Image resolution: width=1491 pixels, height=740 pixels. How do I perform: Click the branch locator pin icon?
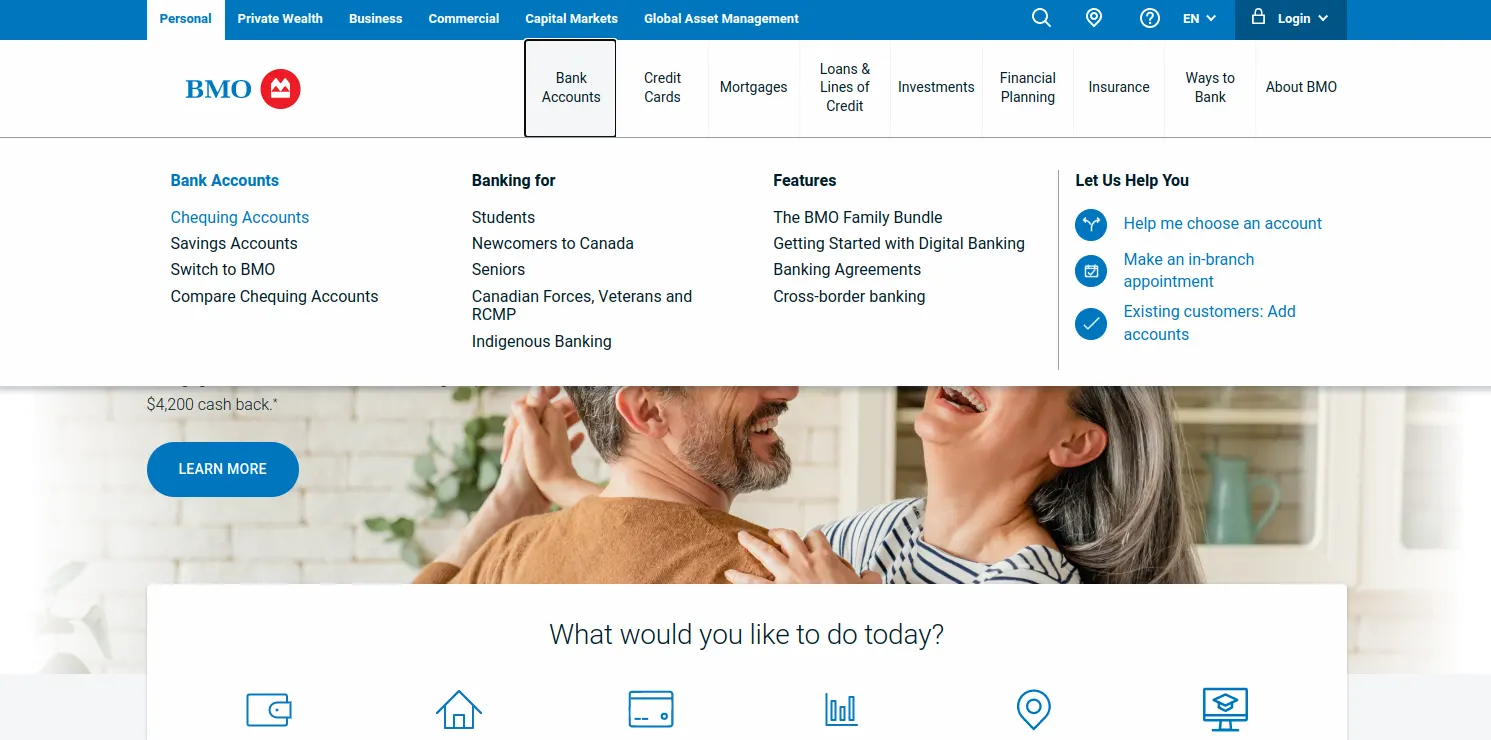coord(1094,18)
